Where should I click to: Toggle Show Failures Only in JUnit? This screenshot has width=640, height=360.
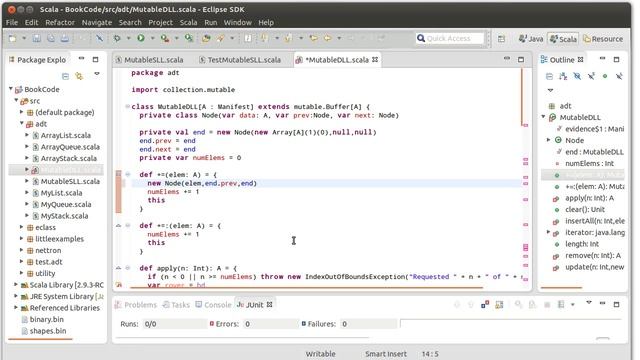484,304
